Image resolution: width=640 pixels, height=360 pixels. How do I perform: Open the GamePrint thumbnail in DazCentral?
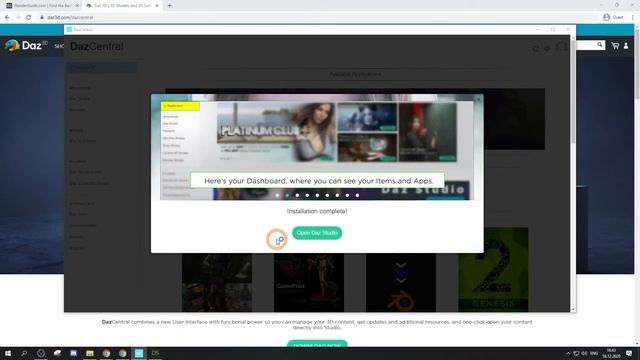[x=309, y=282]
